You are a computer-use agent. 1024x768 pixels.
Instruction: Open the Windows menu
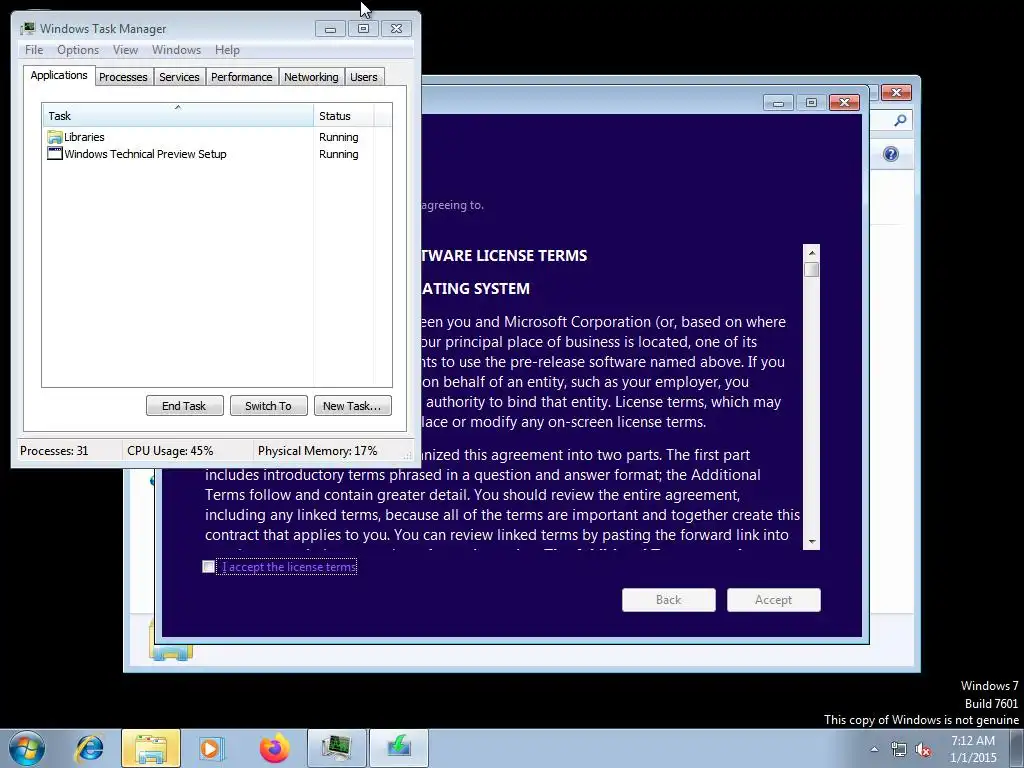click(x=176, y=50)
